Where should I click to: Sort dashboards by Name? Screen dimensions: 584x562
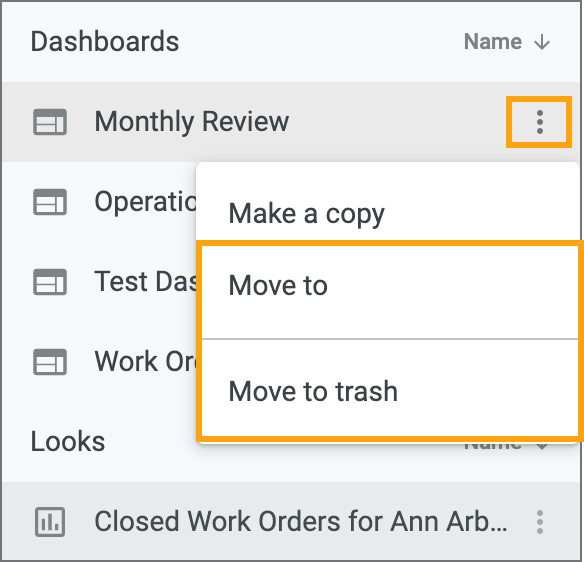click(x=492, y=41)
